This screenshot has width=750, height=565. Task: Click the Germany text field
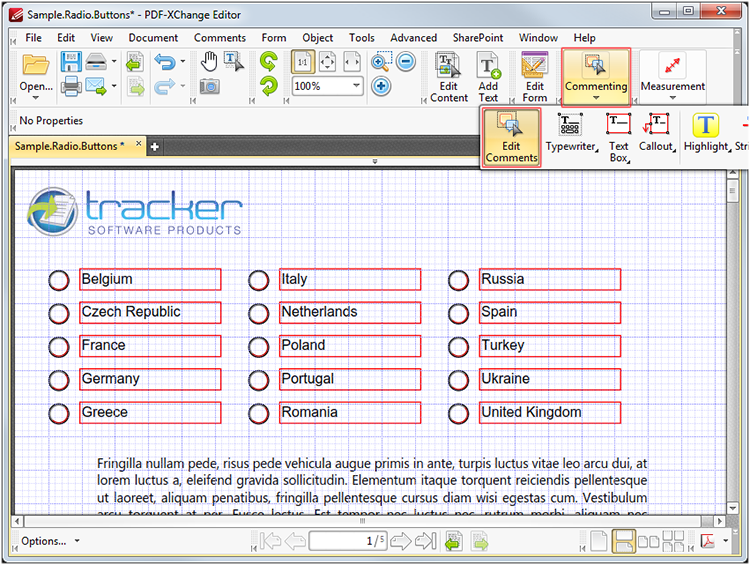click(150, 379)
